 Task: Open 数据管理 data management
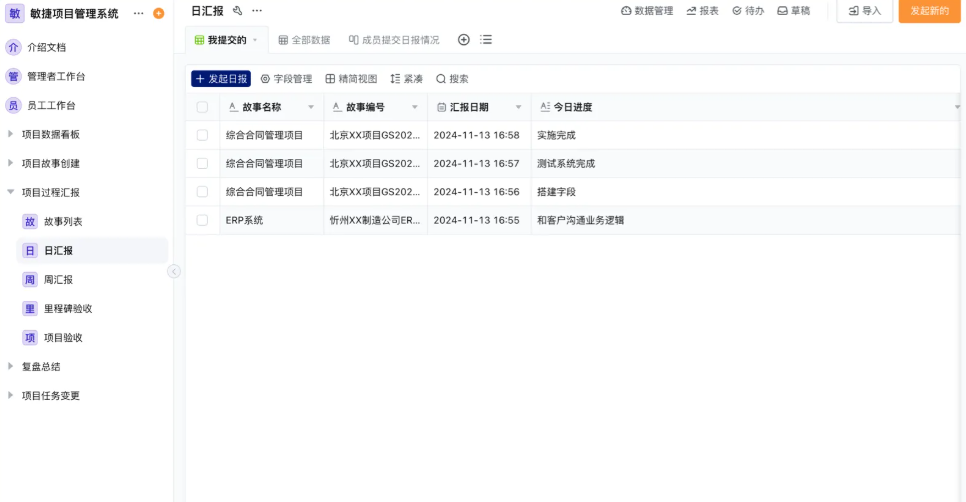[x=647, y=11]
